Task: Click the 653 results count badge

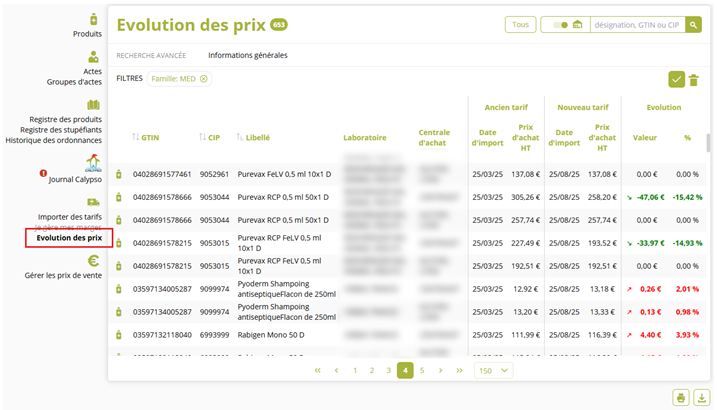Action: point(278,24)
